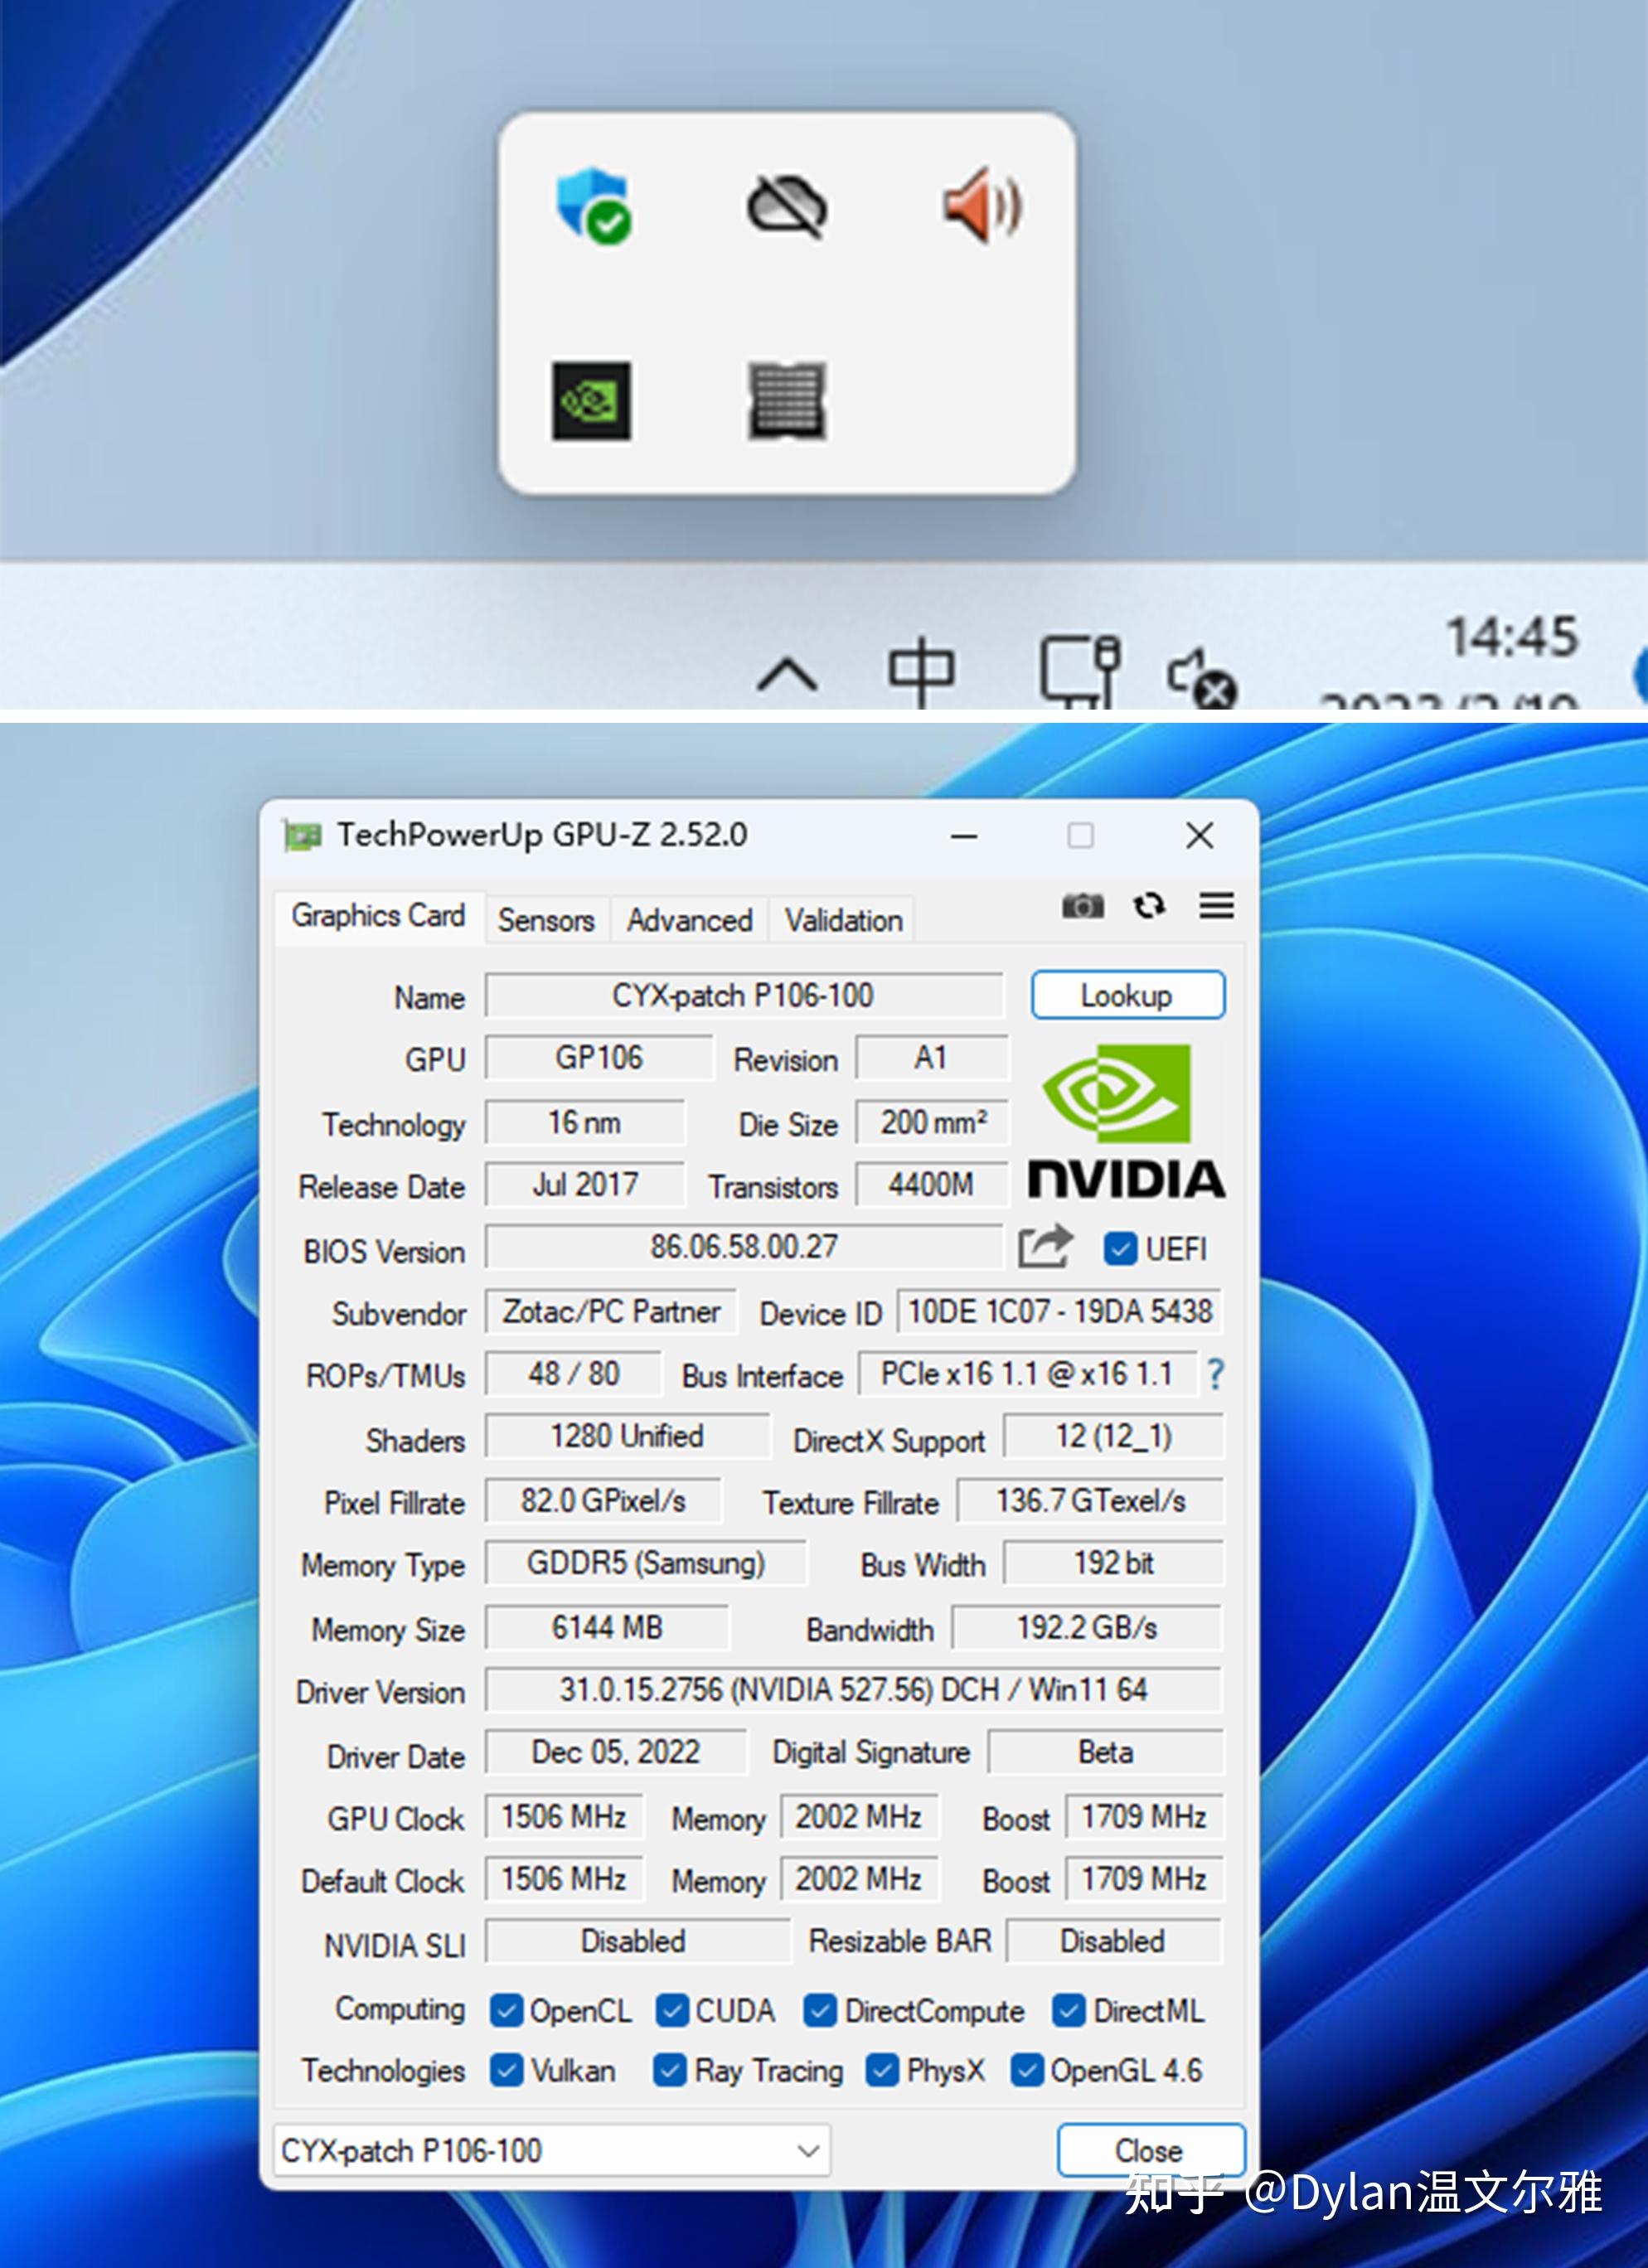Toggle the OpenCL checkbox

(507, 2011)
